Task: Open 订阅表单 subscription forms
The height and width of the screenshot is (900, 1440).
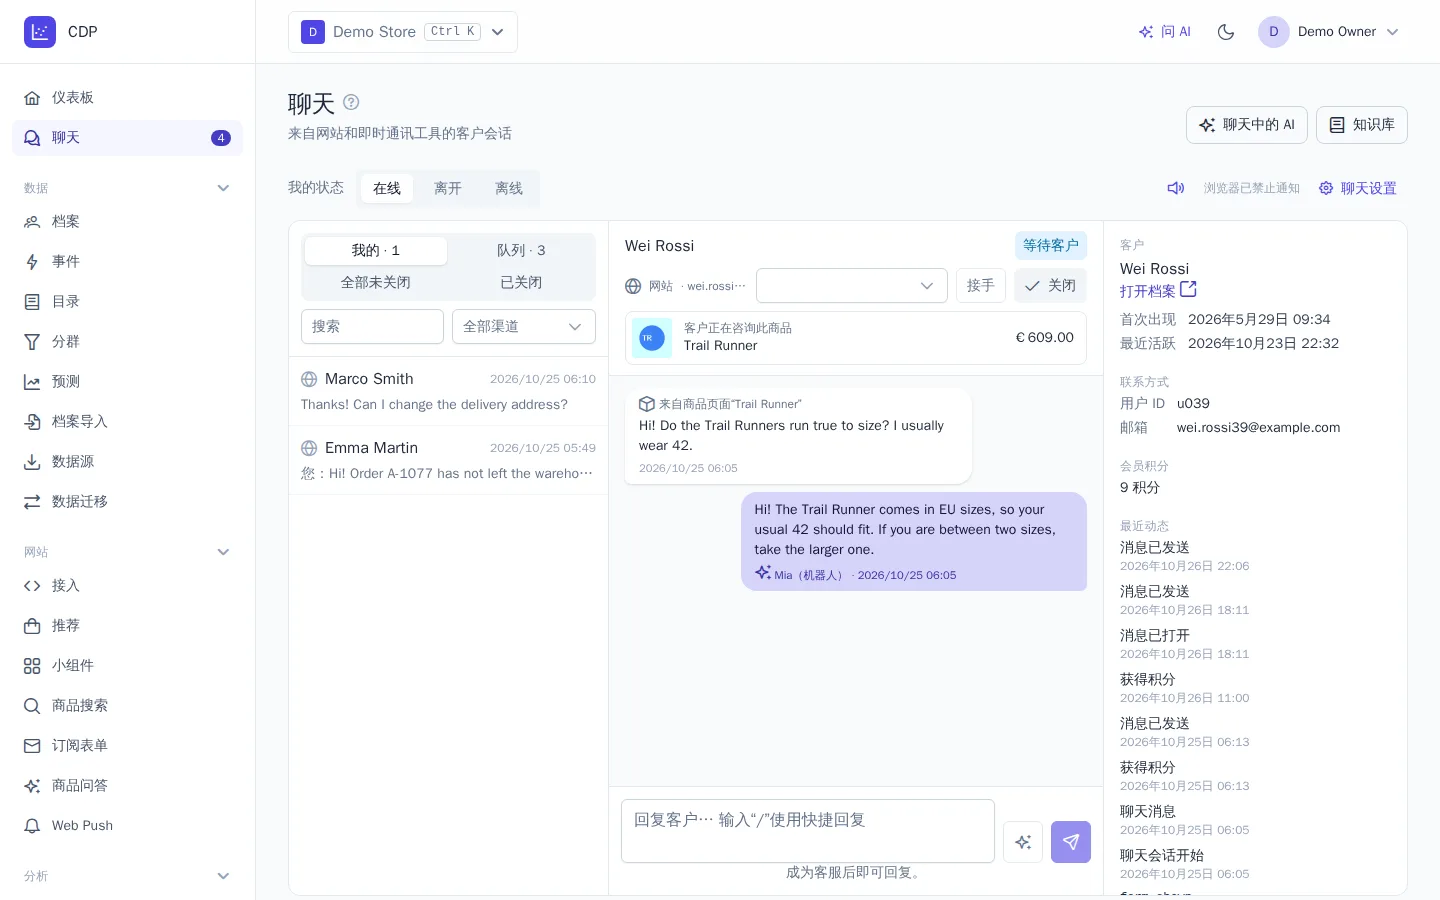Action: [127, 746]
